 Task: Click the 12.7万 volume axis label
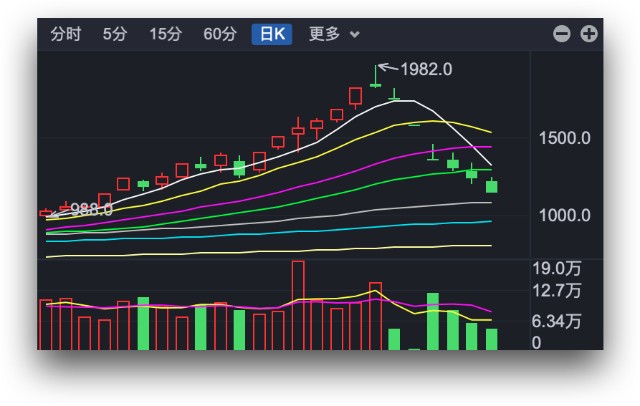556,291
